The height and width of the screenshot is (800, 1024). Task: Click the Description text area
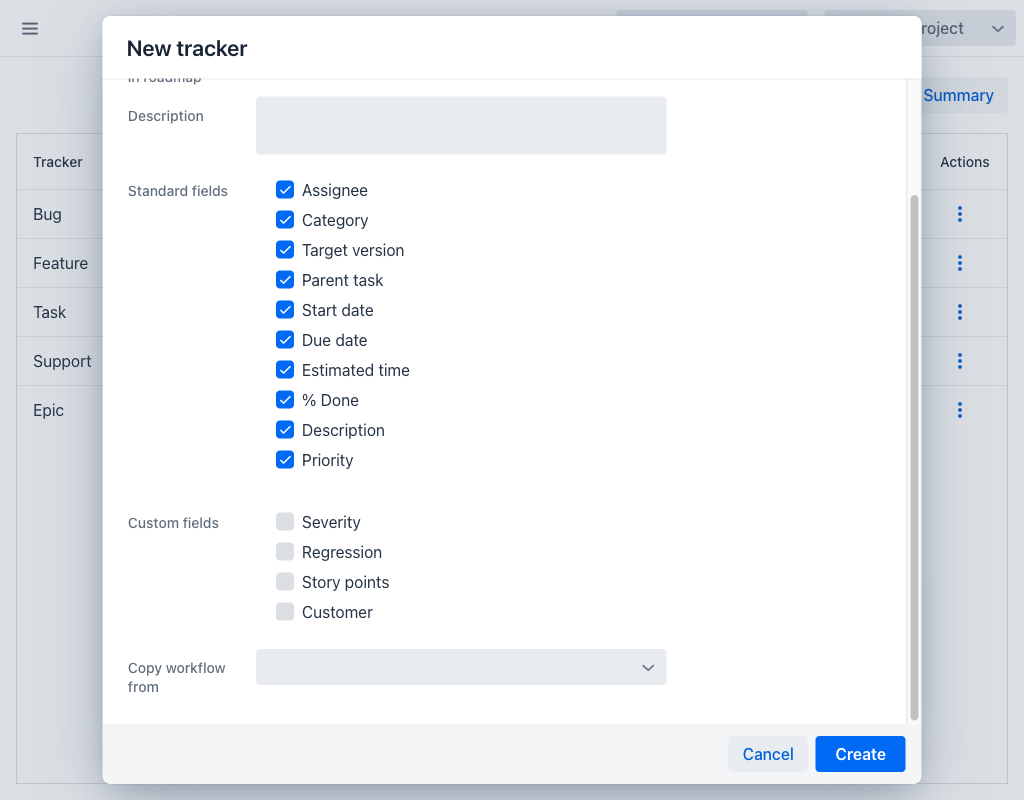tap(461, 125)
